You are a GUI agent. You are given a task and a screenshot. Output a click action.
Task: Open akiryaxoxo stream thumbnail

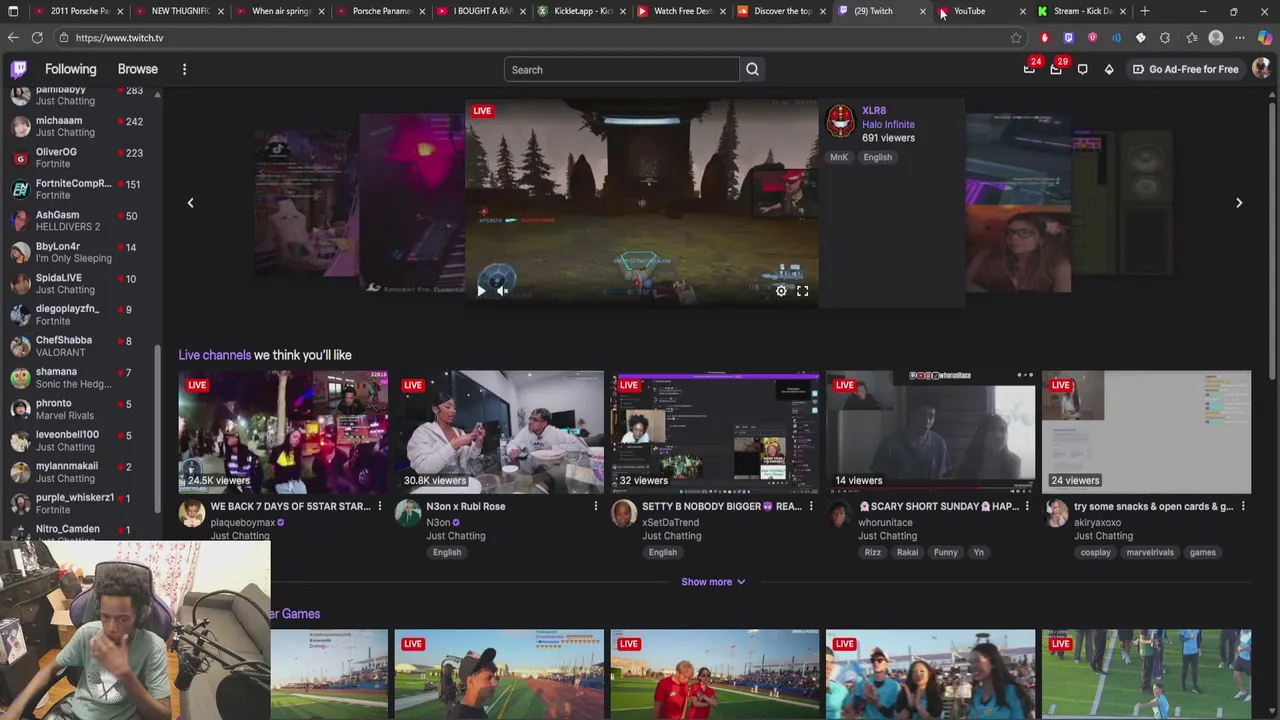tap(1147, 432)
